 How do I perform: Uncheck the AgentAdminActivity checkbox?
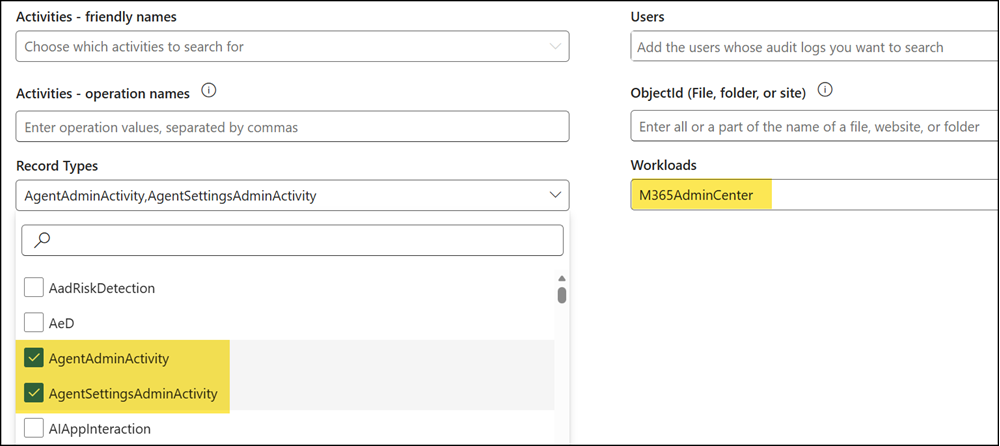[33, 359]
